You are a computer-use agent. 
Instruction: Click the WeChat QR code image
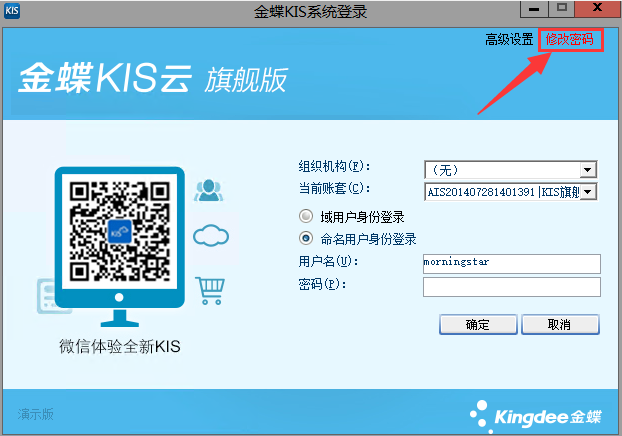point(119,231)
